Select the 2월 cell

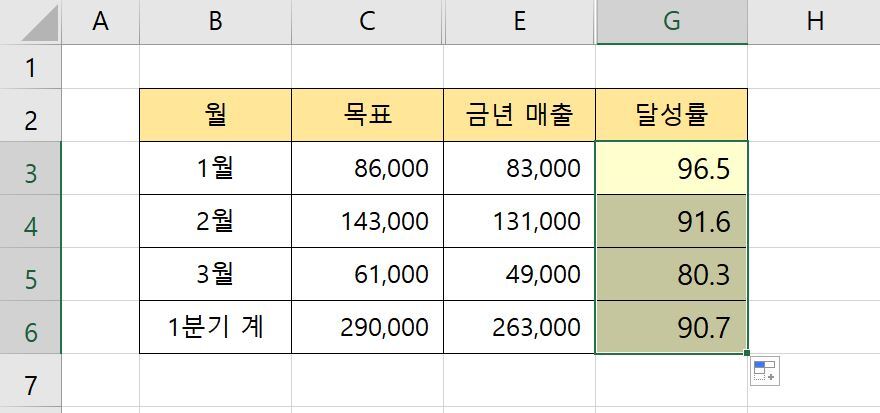point(216,221)
